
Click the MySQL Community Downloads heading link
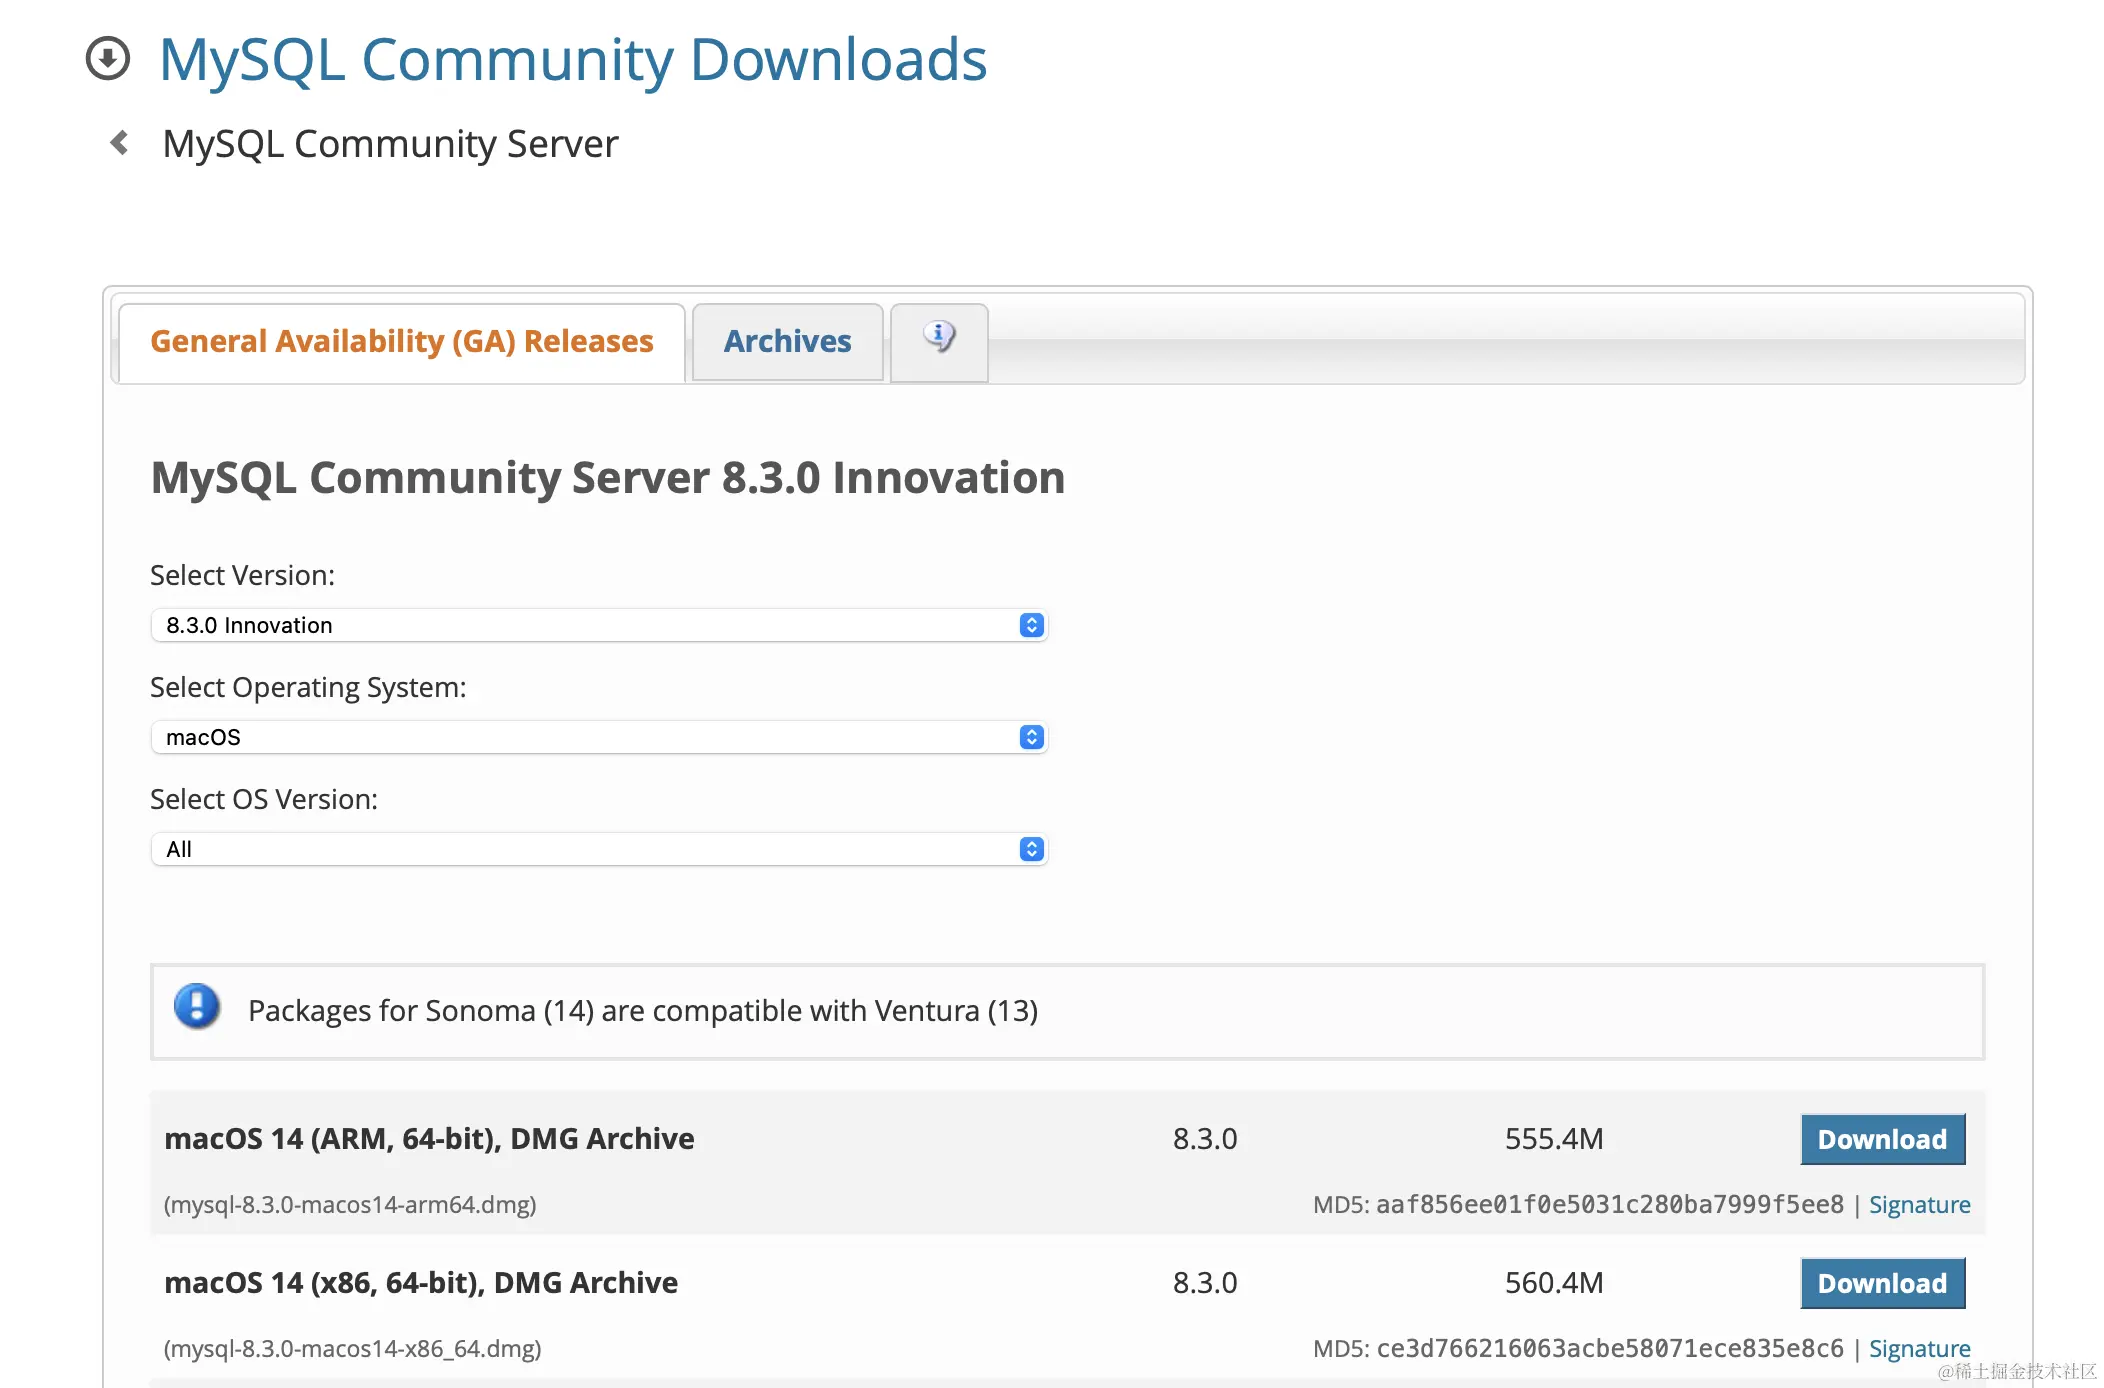click(573, 60)
